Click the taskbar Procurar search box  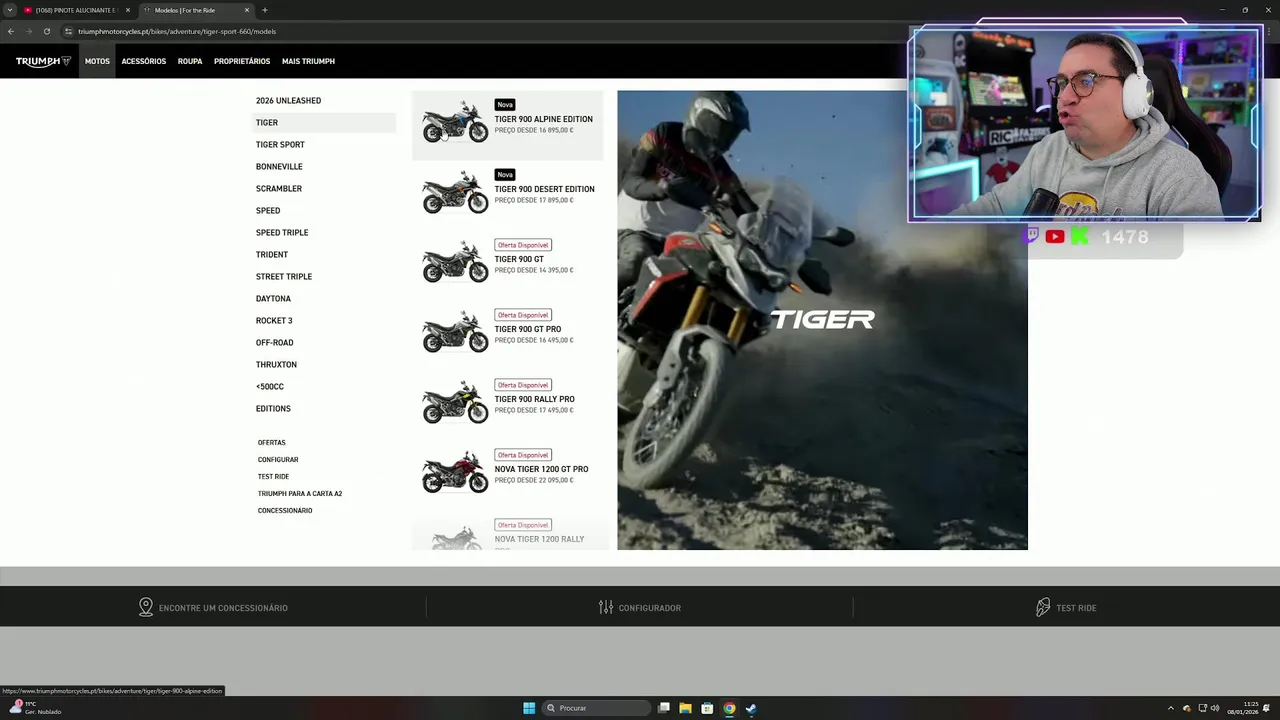point(596,708)
